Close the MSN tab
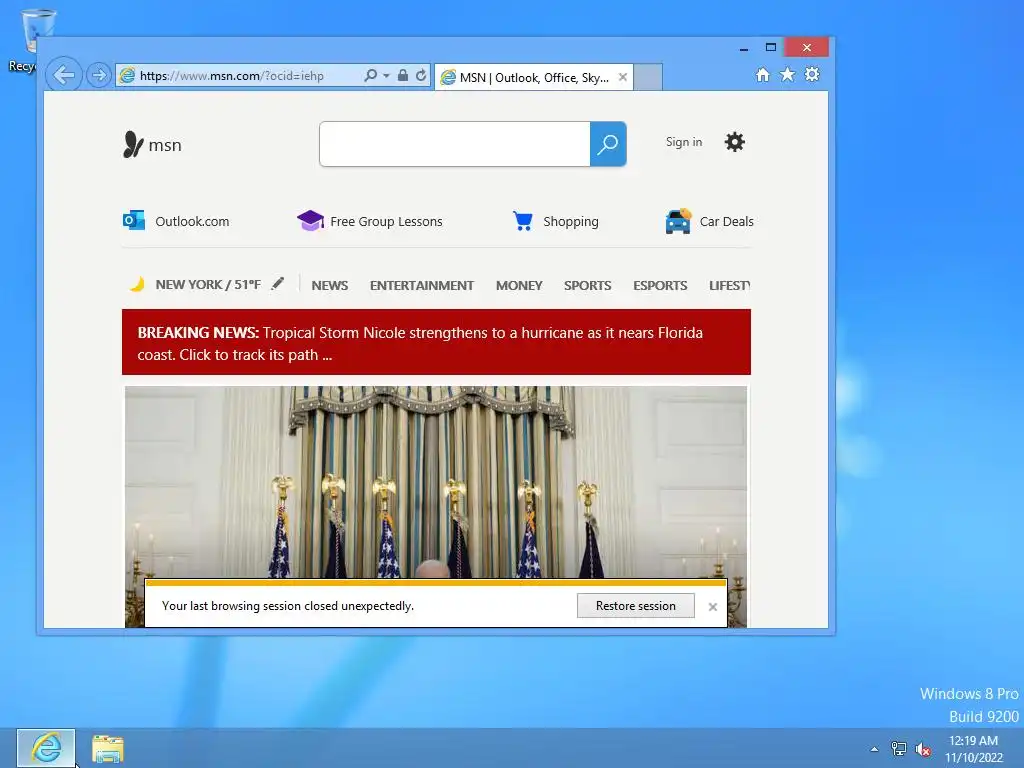The height and width of the screenshot is (768, 1024). click(x=623, y=77)
